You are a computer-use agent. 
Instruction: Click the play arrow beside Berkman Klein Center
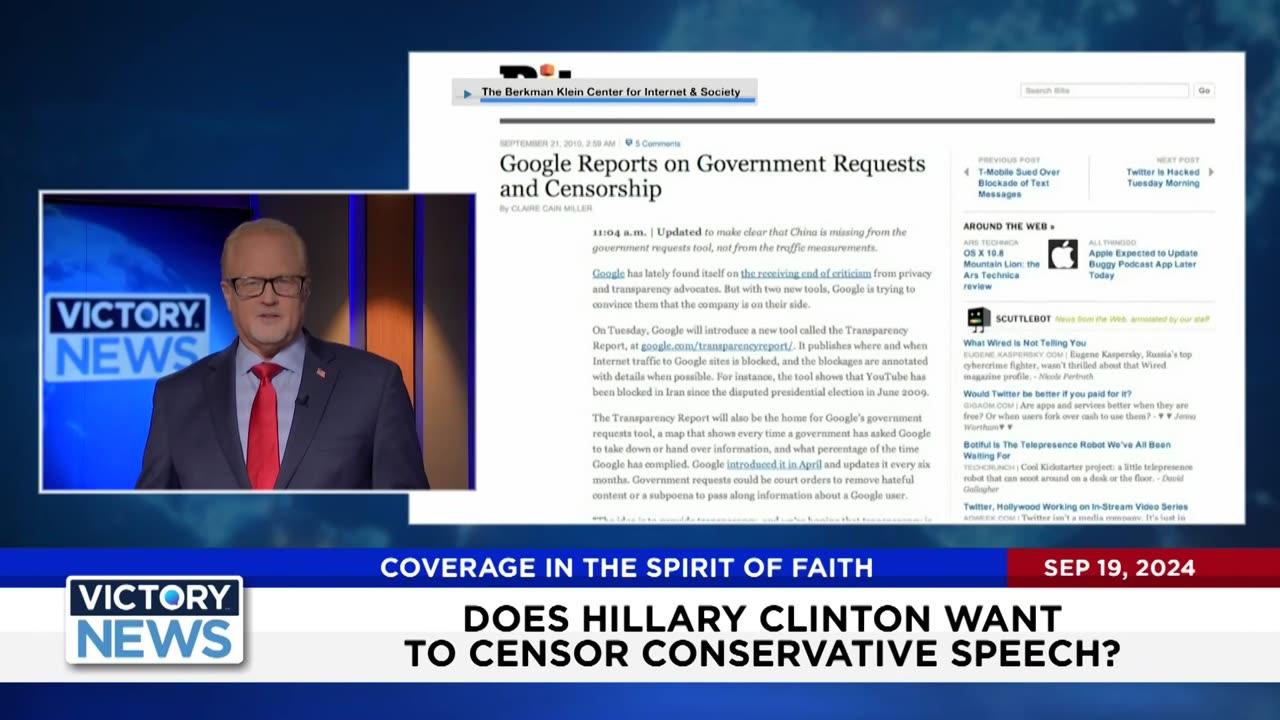[x=467, y=93]
